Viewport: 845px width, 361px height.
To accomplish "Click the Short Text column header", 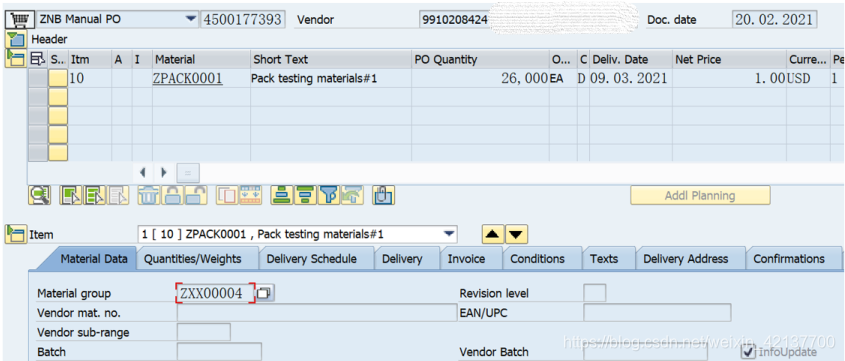I will [331, 59].
